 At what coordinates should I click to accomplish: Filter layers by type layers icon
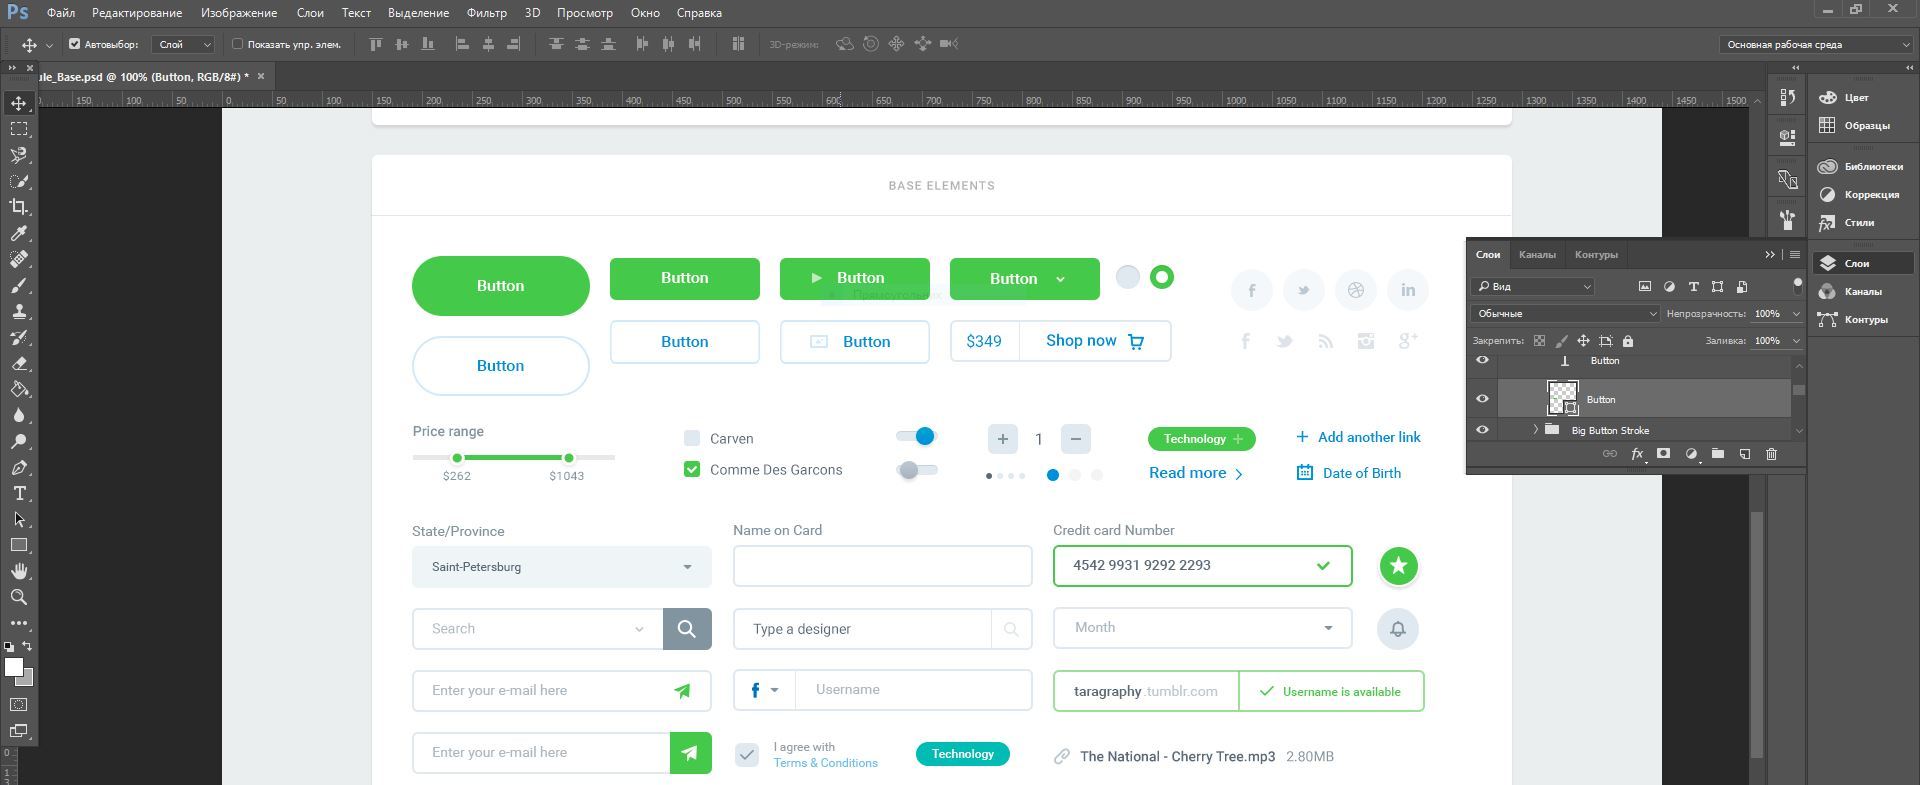pyautogui.click(x=1693, y=286)
